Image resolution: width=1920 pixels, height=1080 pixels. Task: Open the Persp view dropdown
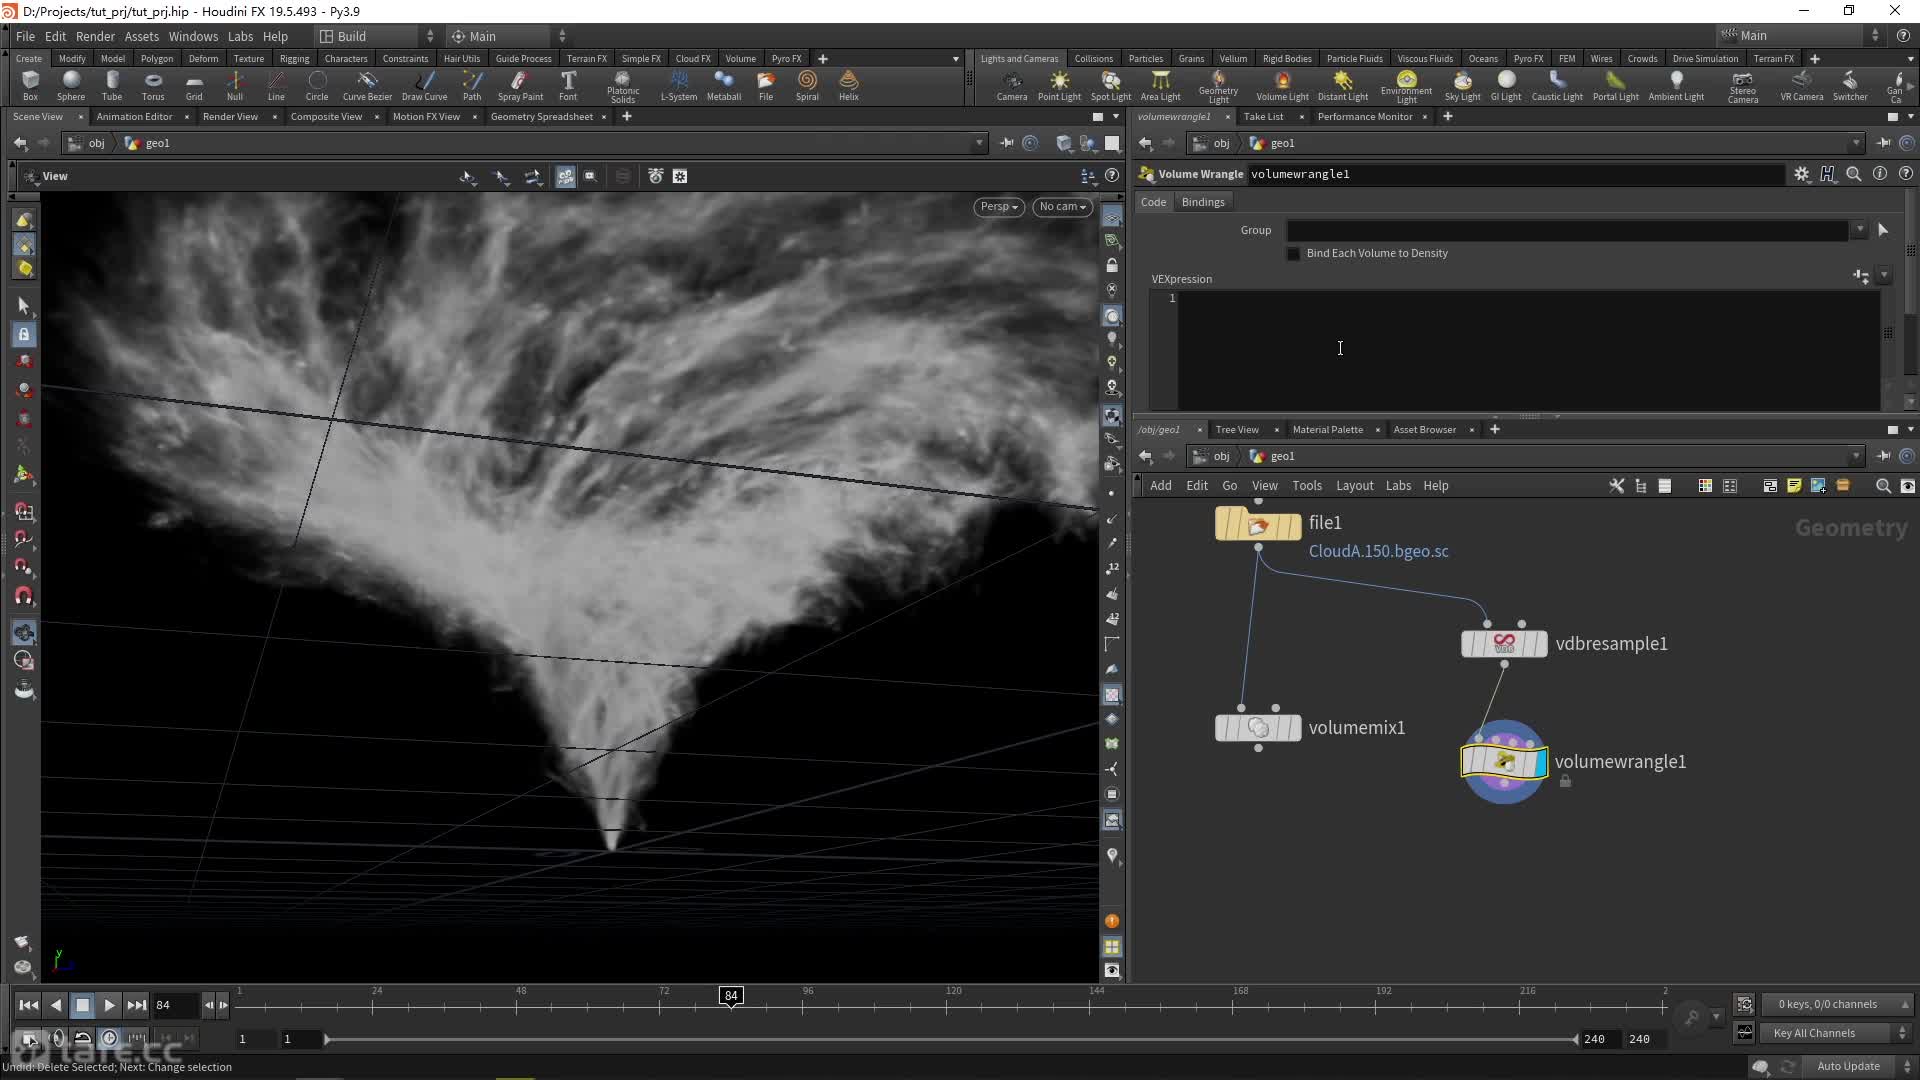click(998, 207)
